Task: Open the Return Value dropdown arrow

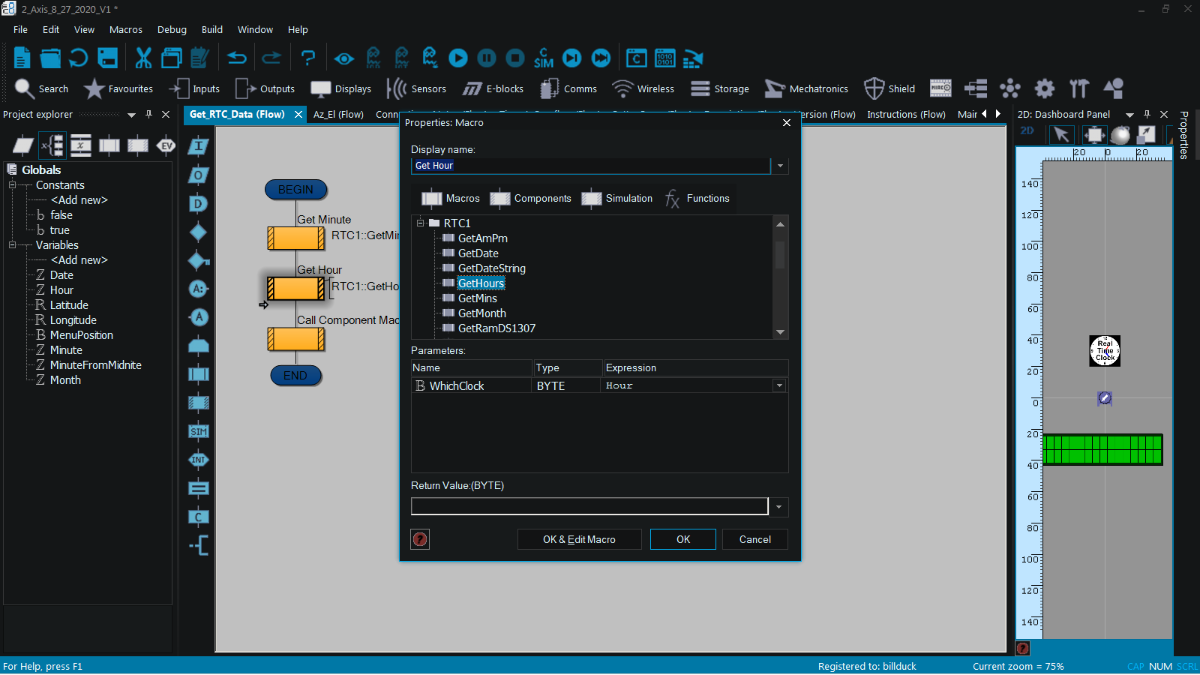Action: click(779, 507)
